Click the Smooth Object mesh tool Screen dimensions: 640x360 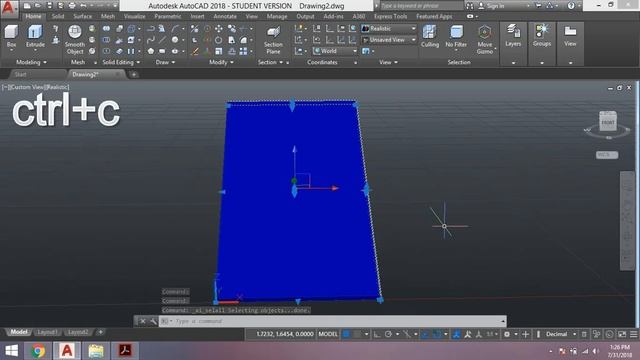pos(75,40)
